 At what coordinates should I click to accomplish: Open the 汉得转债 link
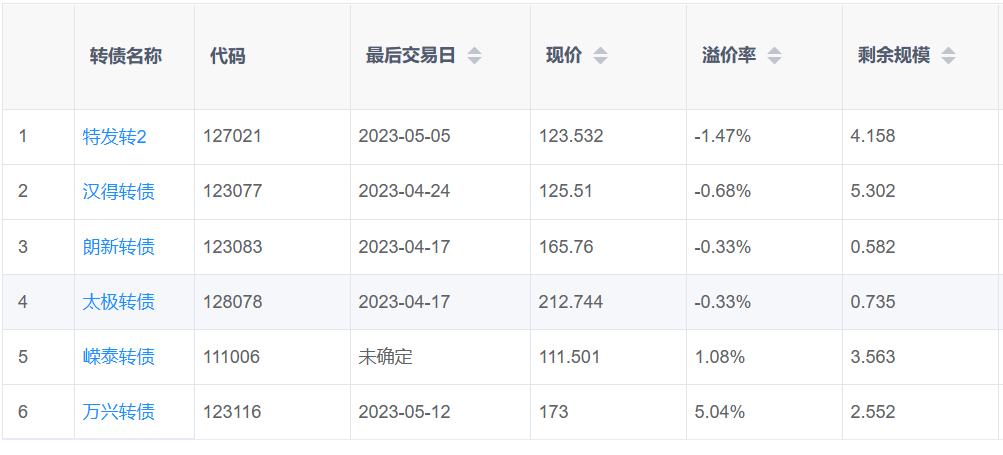pyautogui.click(x=118, y=191)
